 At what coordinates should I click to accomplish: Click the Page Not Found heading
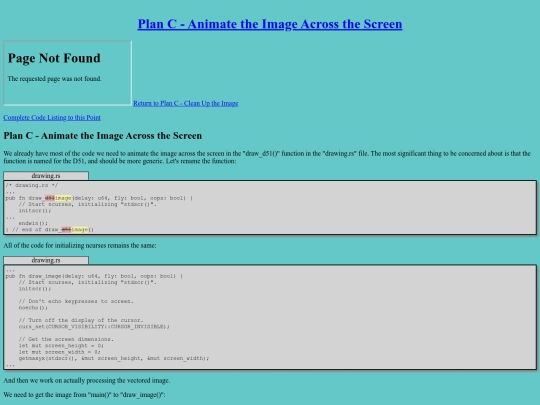pyautogui.click(x=54, y=58)
